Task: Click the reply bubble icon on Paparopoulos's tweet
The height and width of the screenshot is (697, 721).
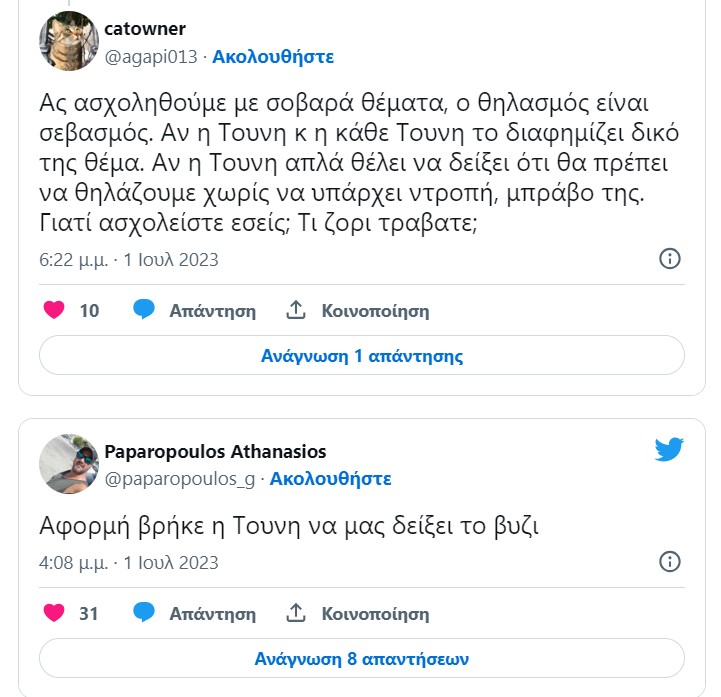Action: 144,613
